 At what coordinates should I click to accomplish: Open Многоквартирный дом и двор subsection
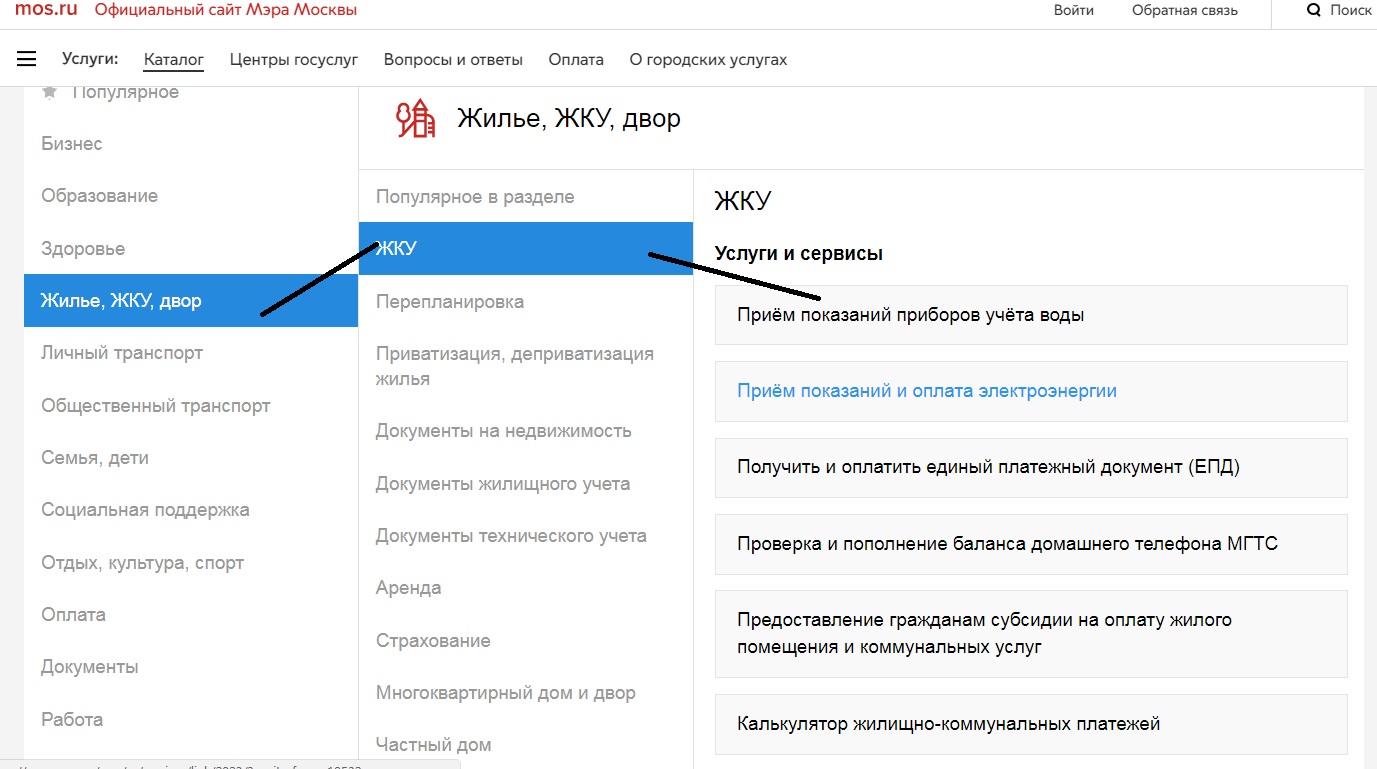coord(526,693)
